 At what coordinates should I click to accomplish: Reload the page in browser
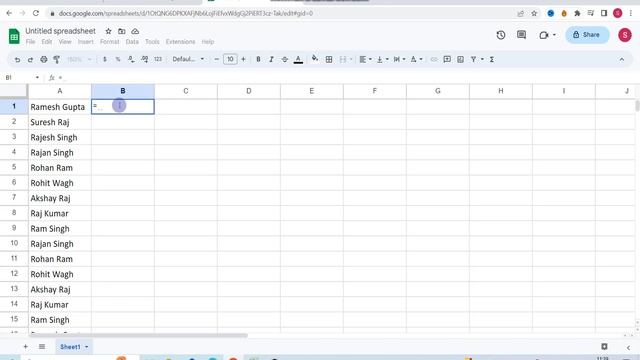coord(36,13)
